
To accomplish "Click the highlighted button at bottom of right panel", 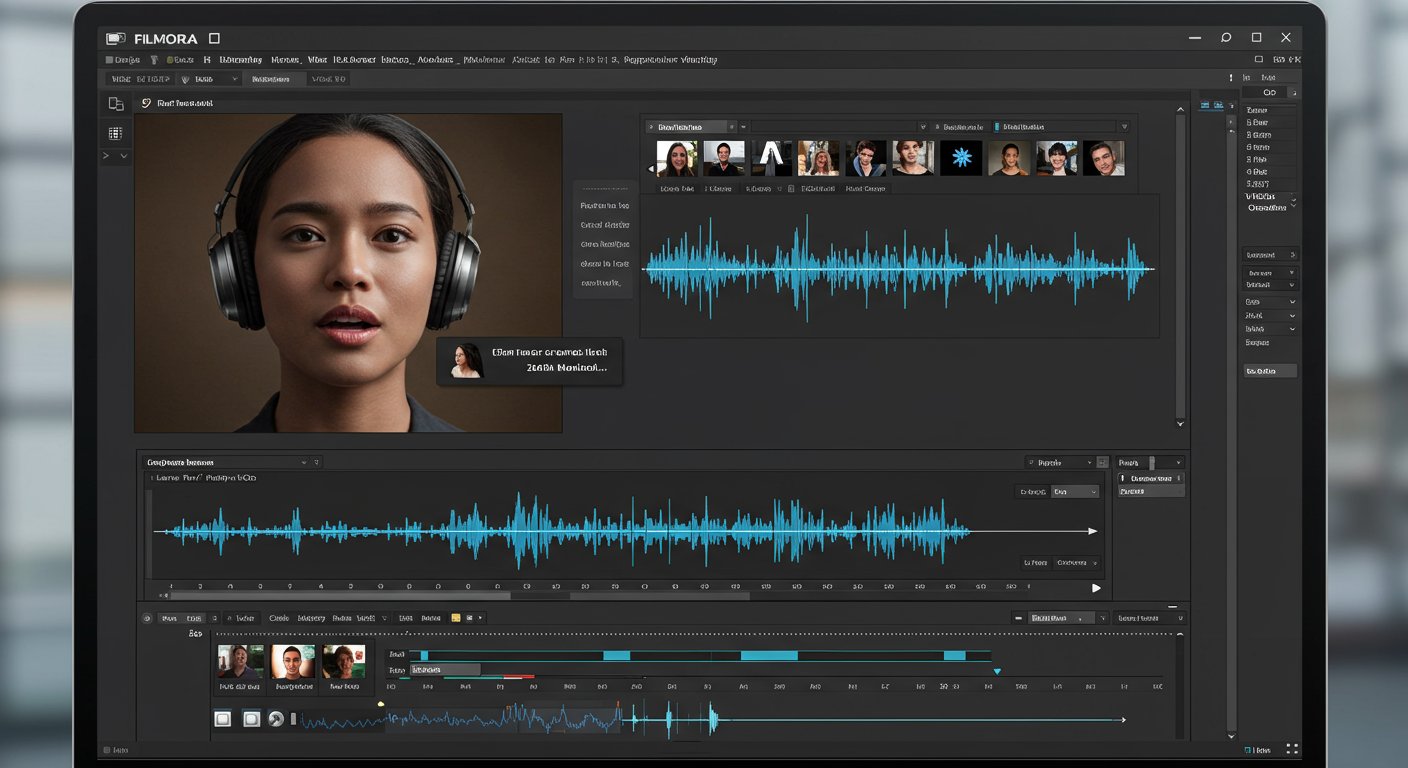I will (x=1269, y=371).
